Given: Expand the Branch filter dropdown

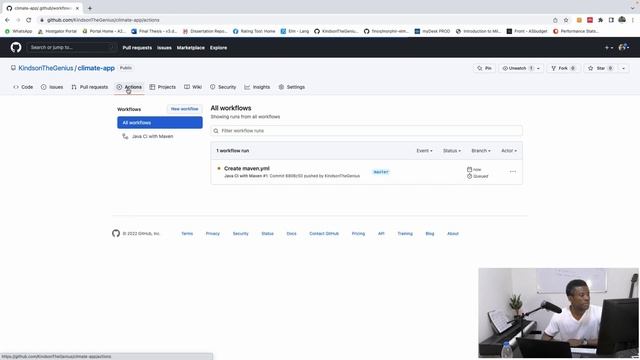Looking at the screenshot, I should tap(481, 151).
